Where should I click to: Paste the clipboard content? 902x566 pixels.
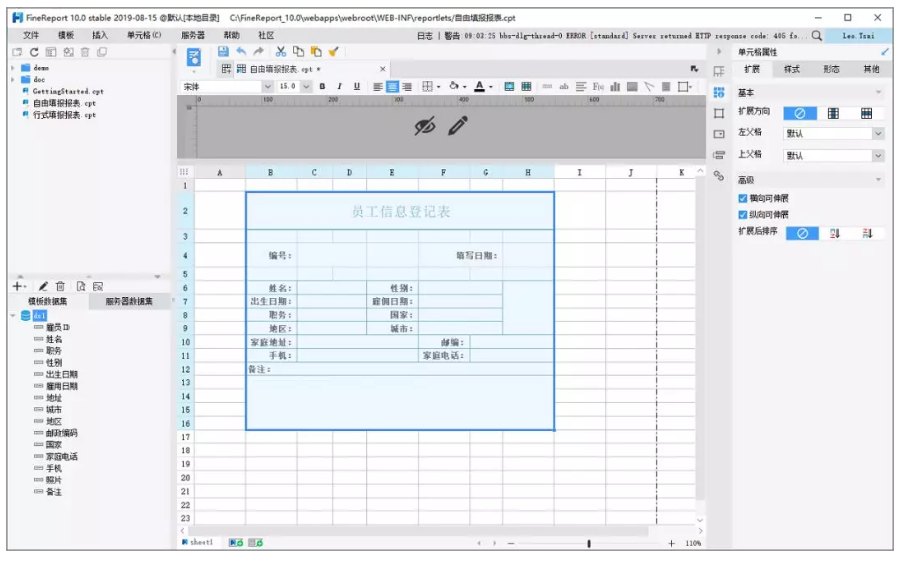(x=316, y=52)
